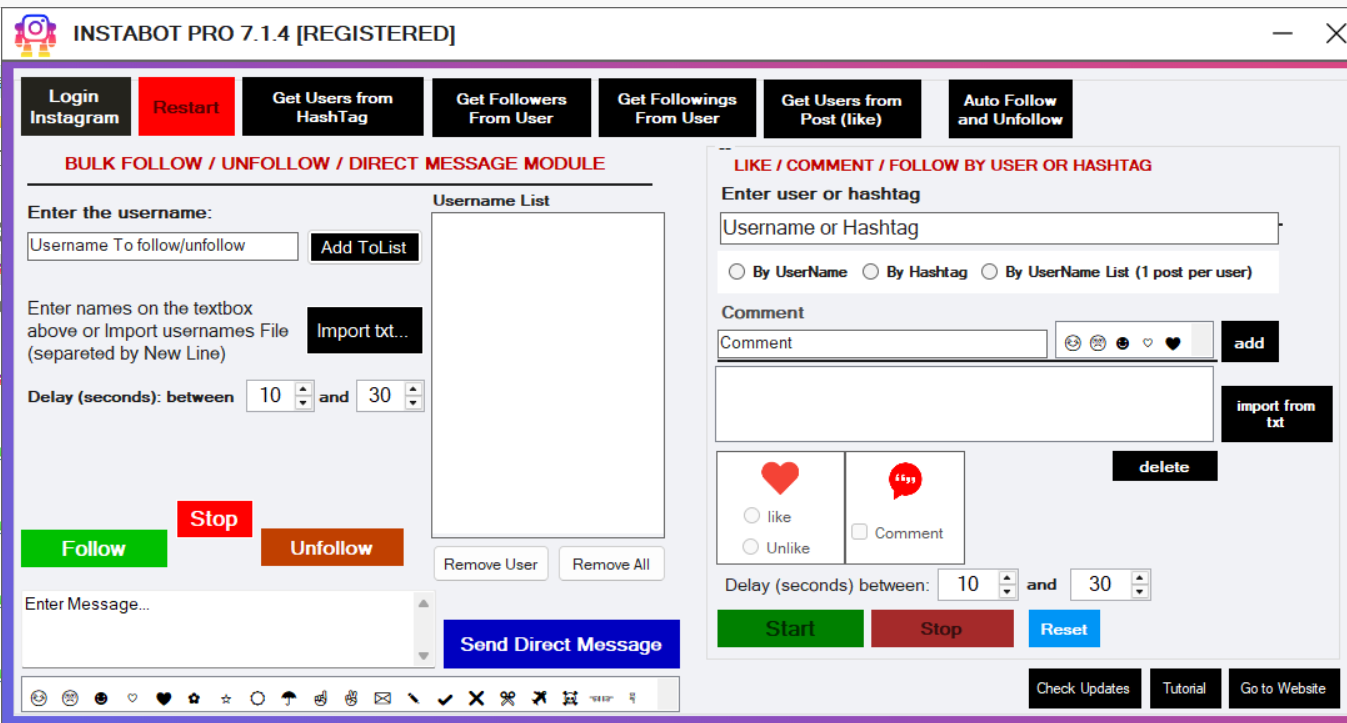Enable the Comment checkbox

pos(859,532)
